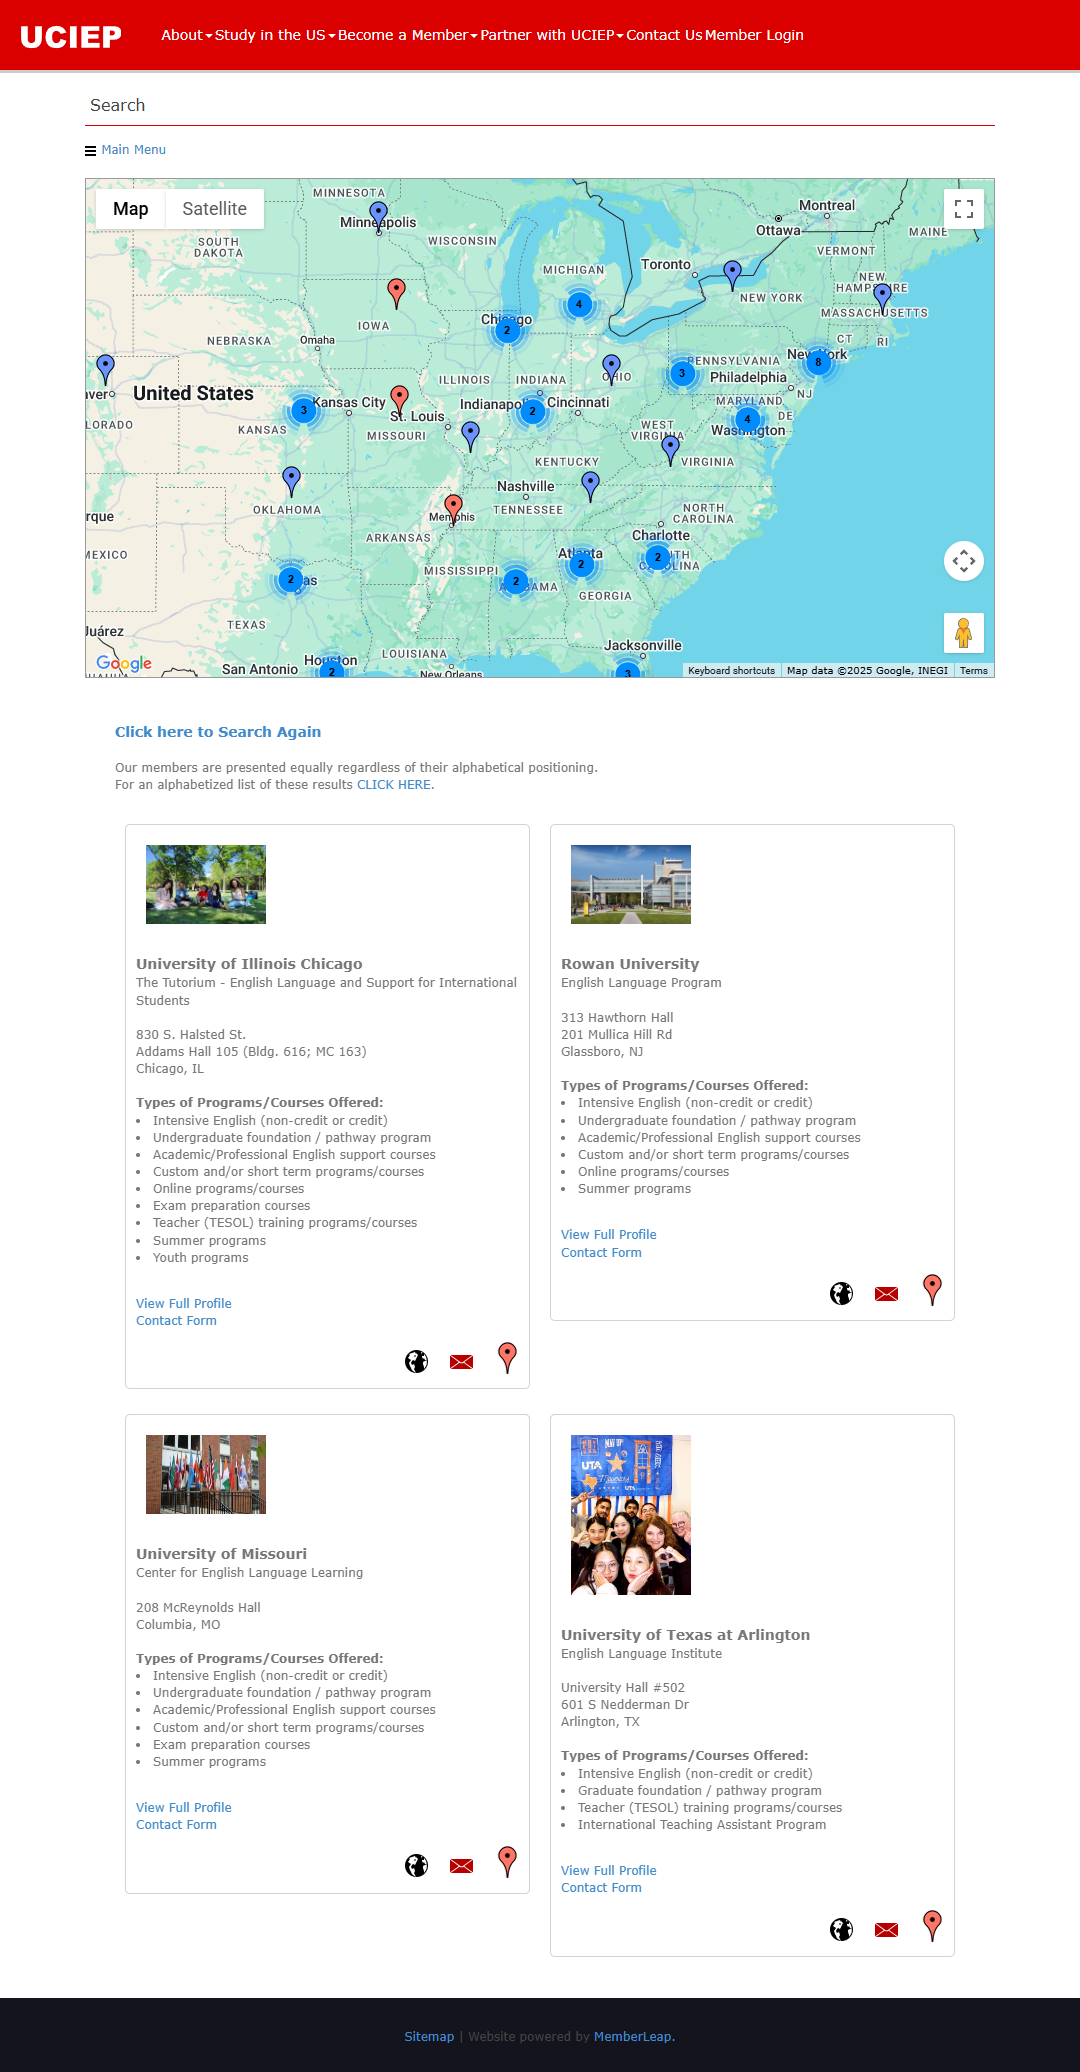This screenshot has height=2072, width=1080.
Task: Open the MemberLeap link in footer
Action: click(633, 2037)
